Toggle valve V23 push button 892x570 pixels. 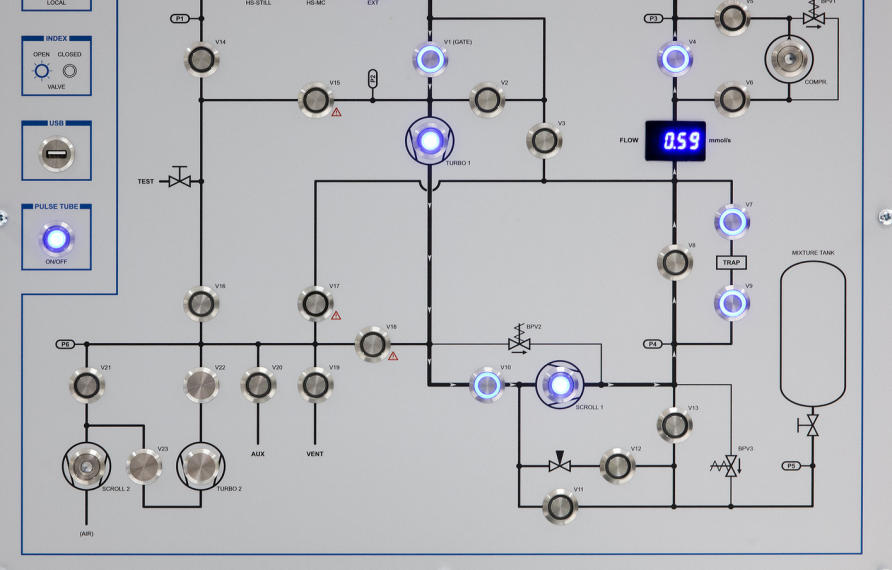[144, 466]
